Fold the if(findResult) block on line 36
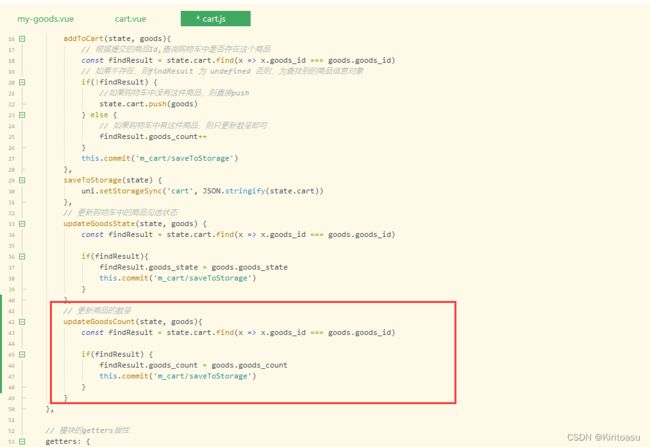 click(22, 256)
